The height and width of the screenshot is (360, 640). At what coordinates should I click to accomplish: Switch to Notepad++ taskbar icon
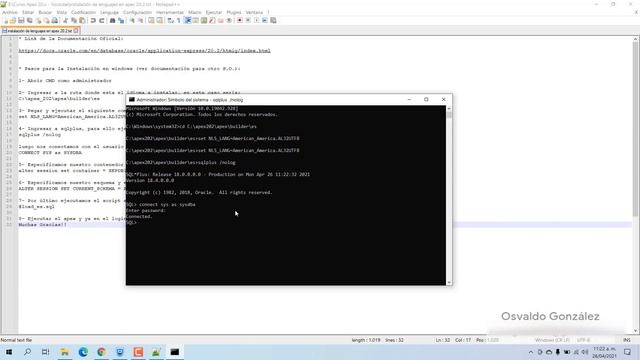click(156, 352)
